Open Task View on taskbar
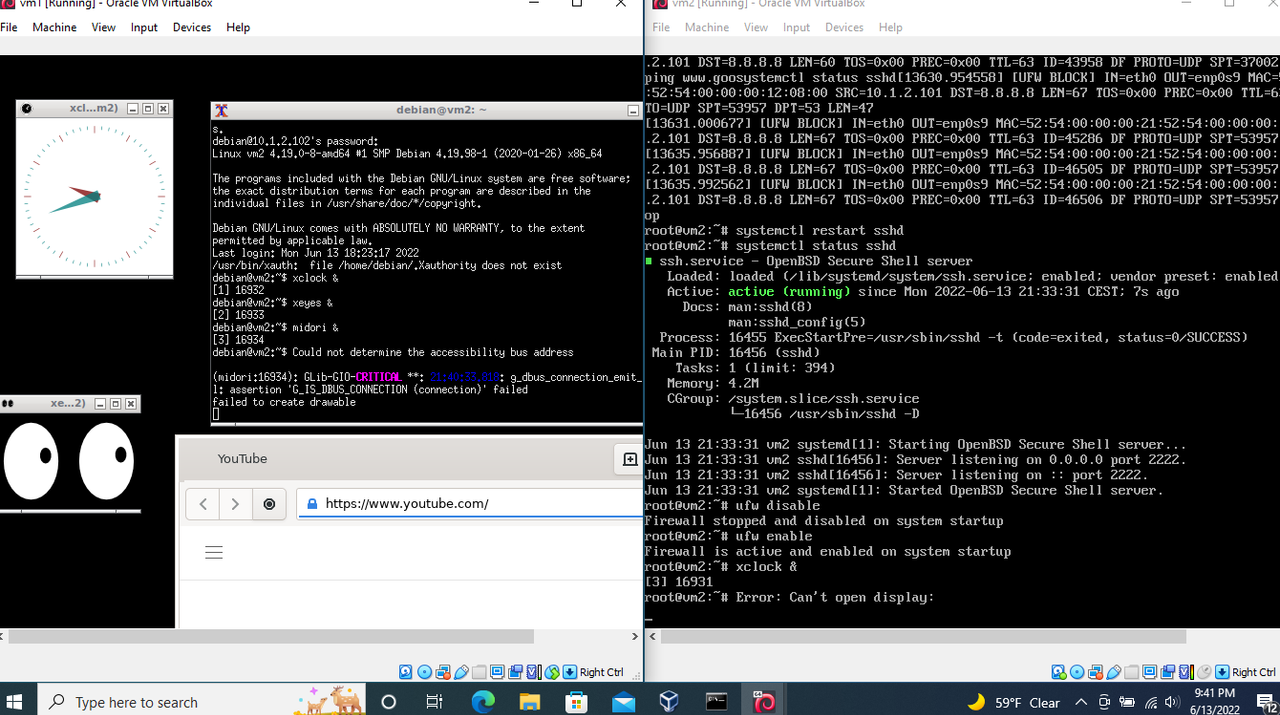 (435, 702)
